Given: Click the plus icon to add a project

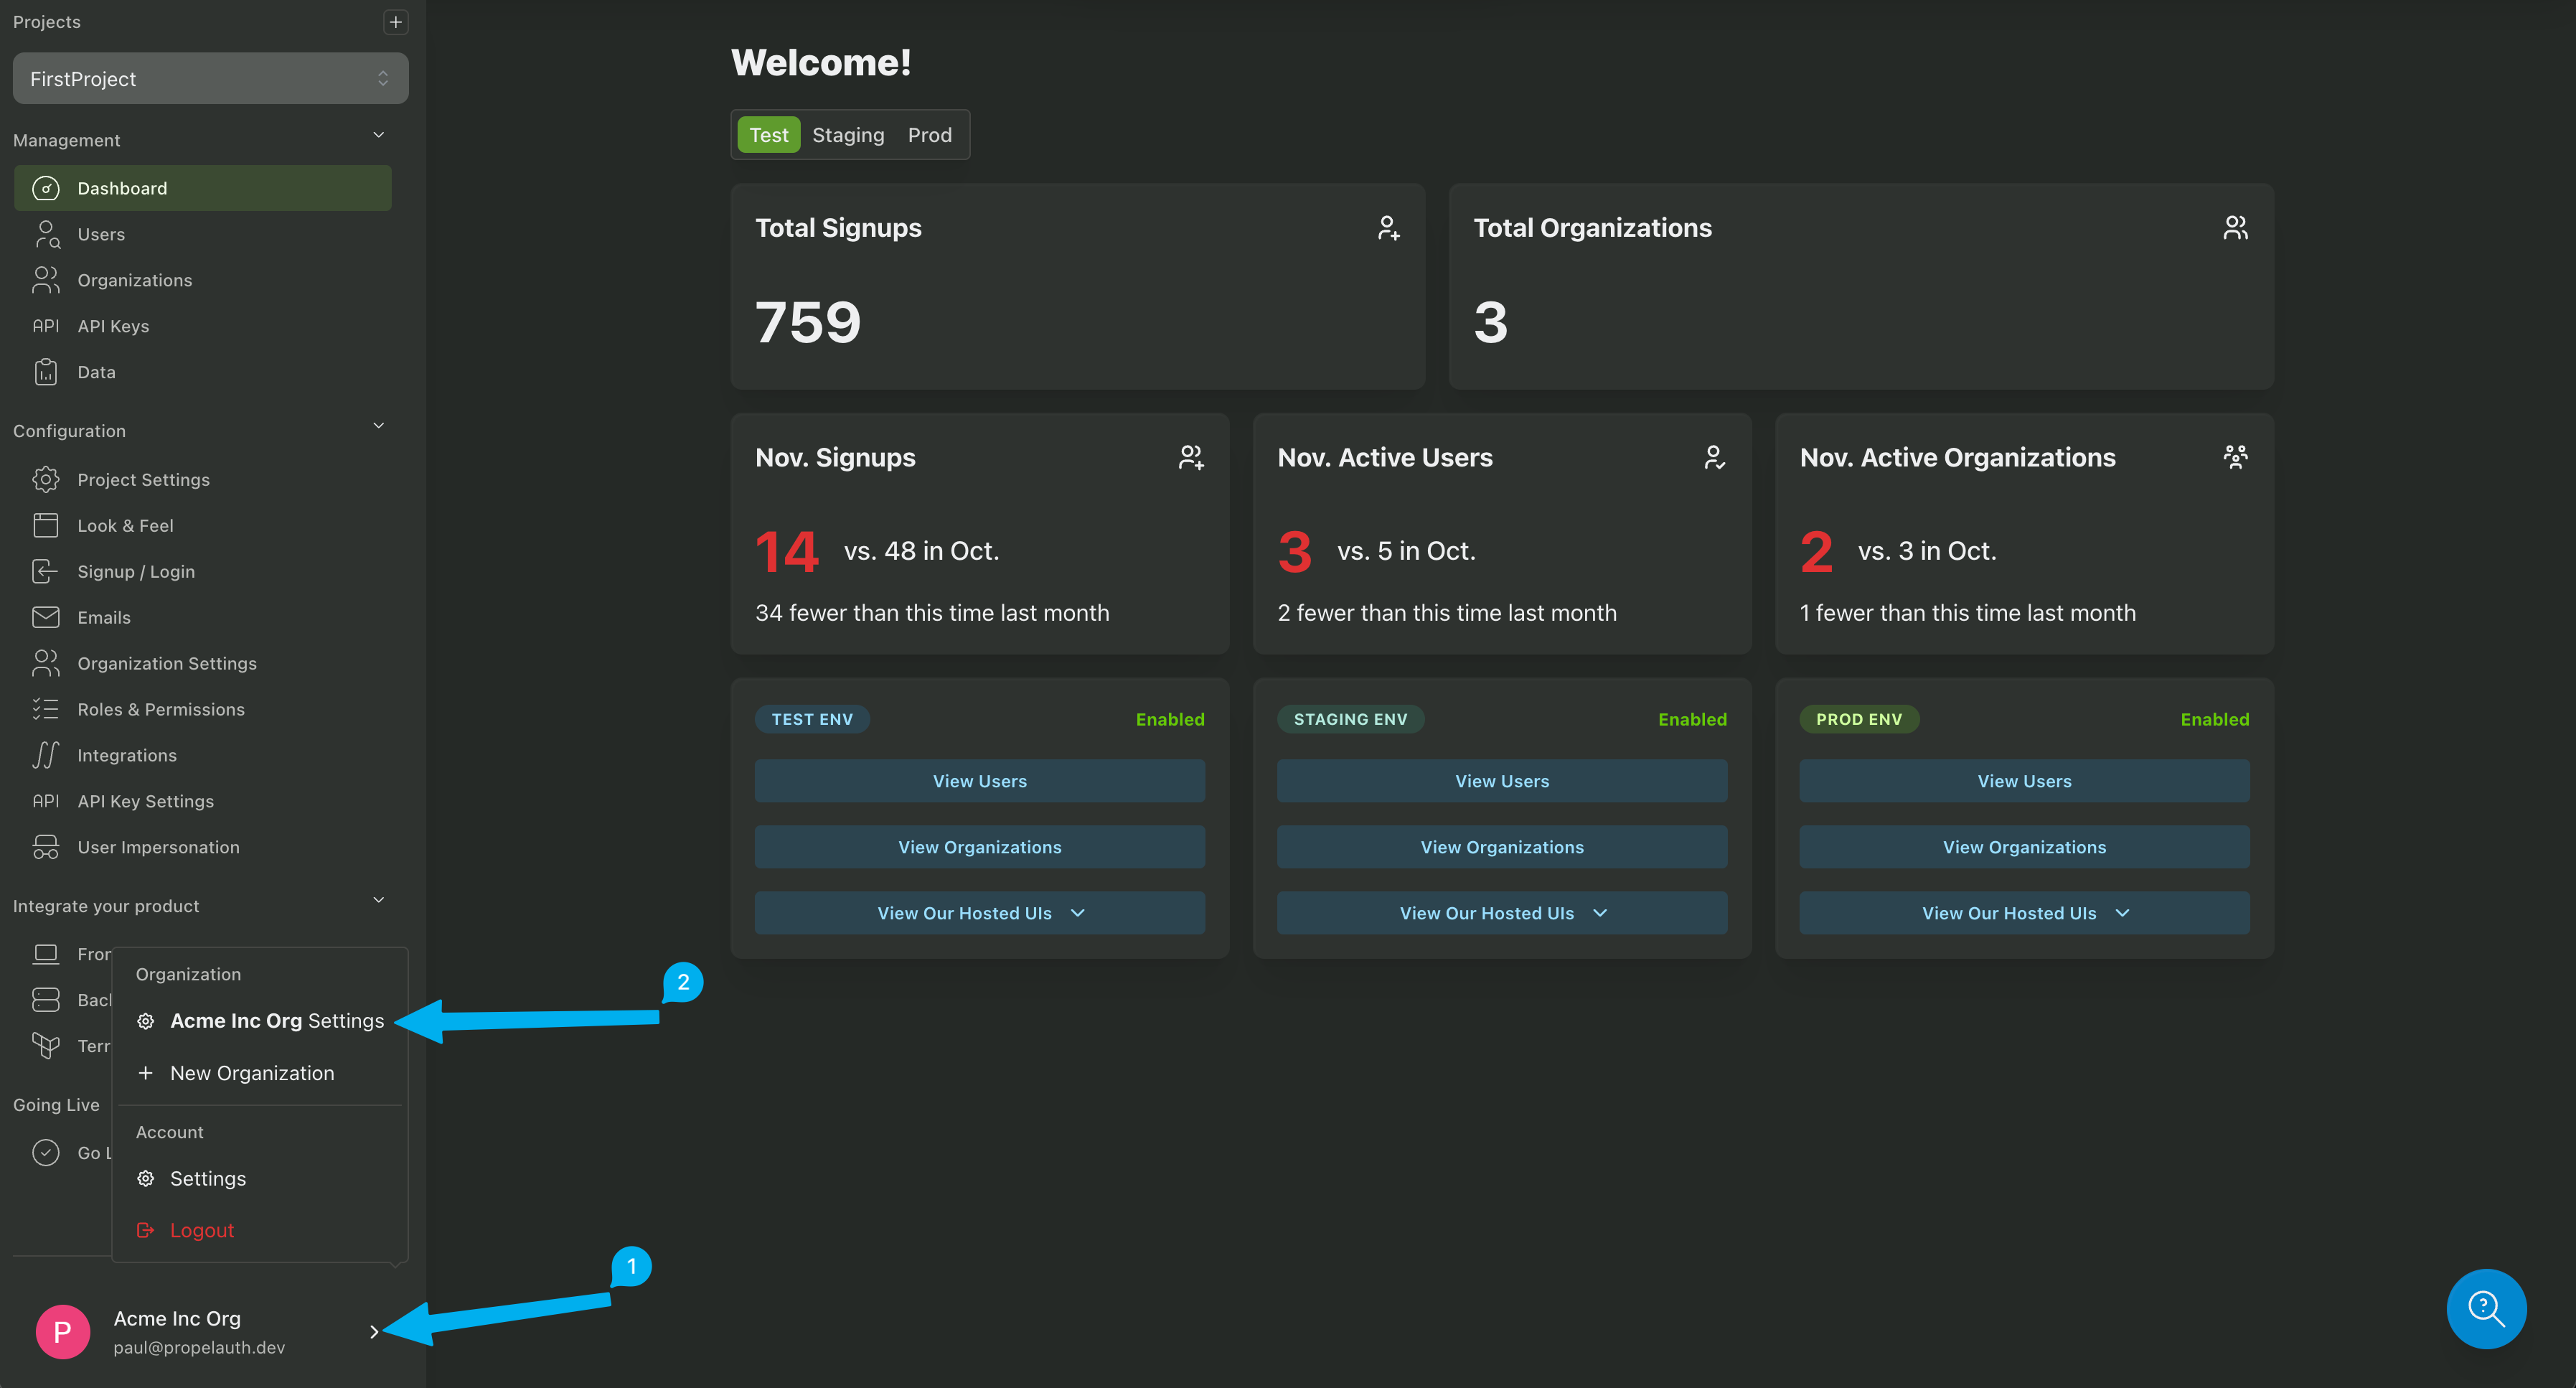Looking at the screenshot, I should click(x=396, y=21).
